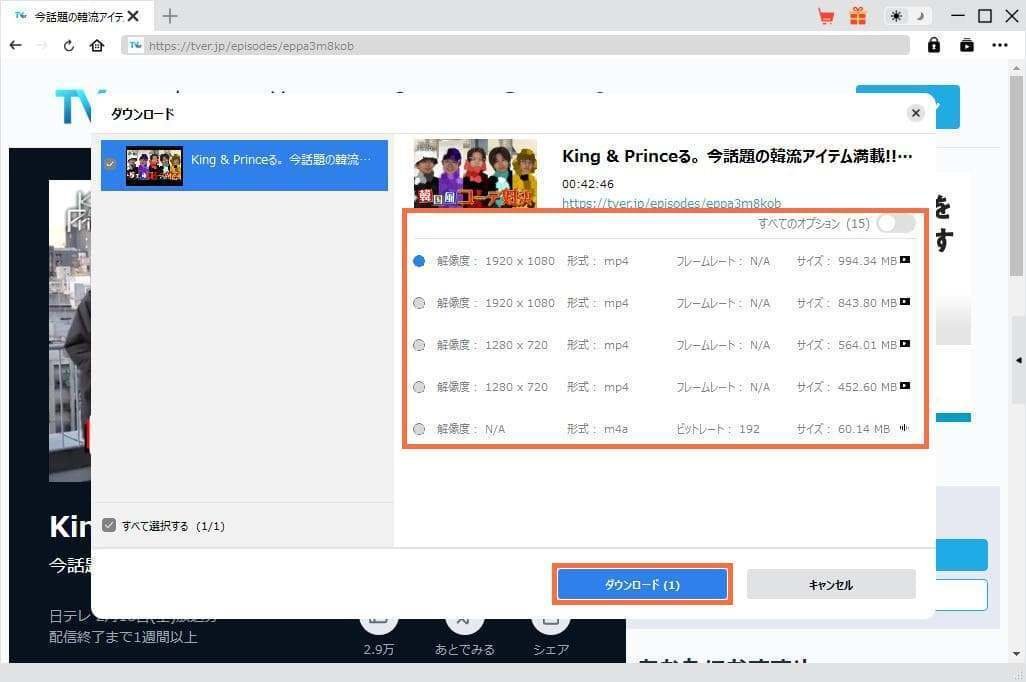
Task: Click the page vertical scrollbar
Action: coord(1016,177)
